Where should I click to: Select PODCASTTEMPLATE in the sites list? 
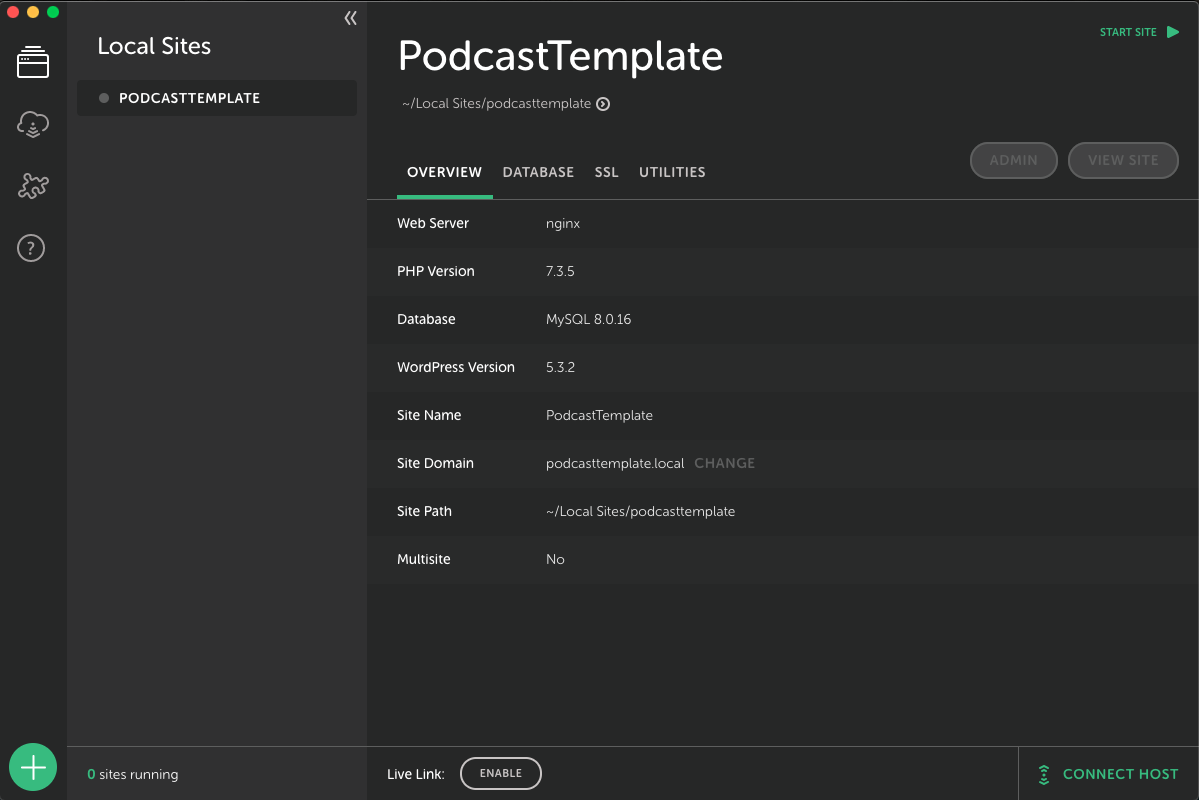coord(216,98)
